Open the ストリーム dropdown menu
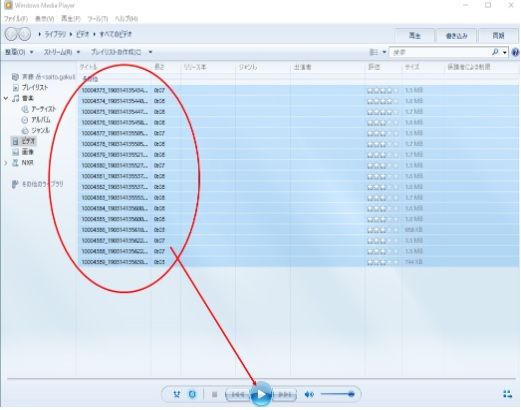 (62, 52)
